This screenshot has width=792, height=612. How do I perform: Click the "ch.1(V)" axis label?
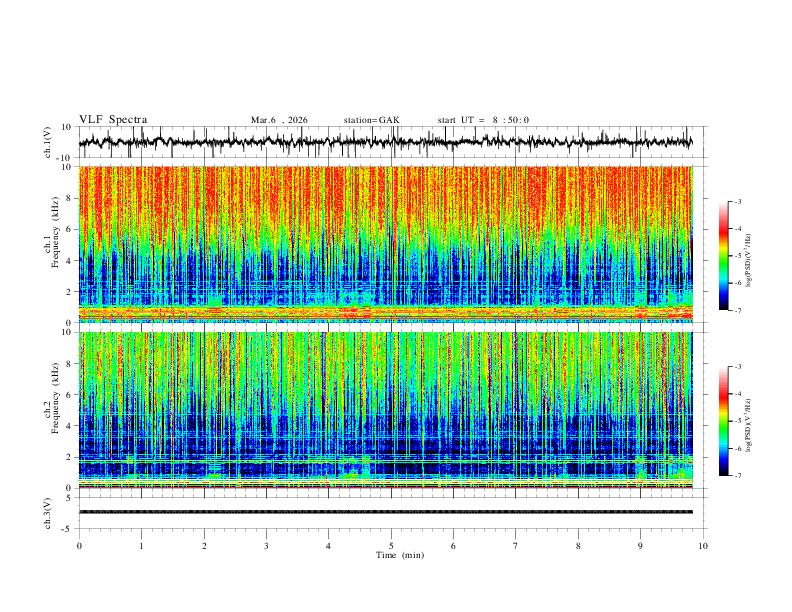pos(48,142)
